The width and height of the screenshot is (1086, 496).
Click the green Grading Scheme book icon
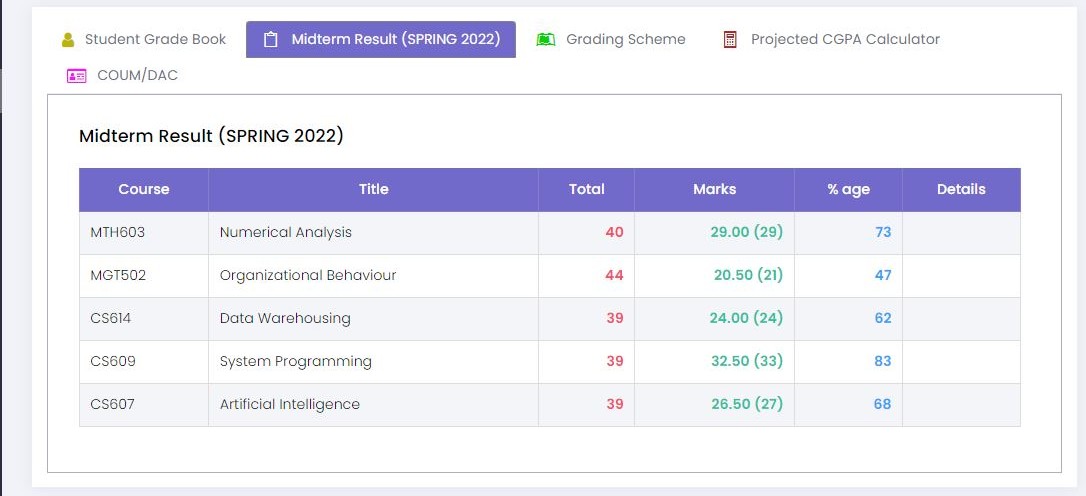546,39
